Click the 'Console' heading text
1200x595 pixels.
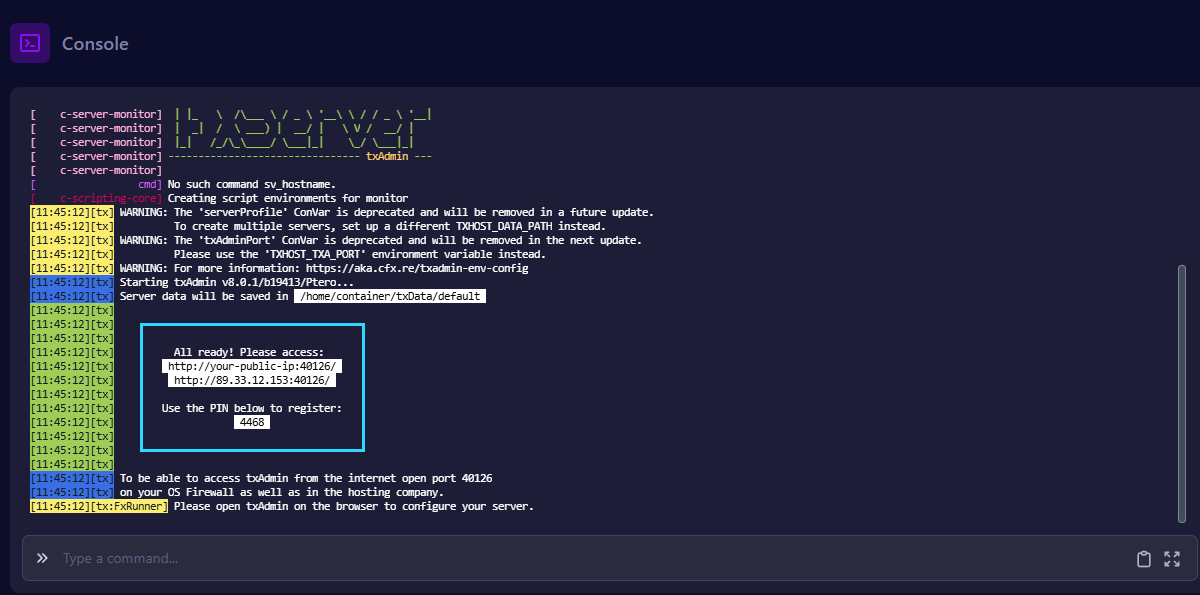click(95, 44)
